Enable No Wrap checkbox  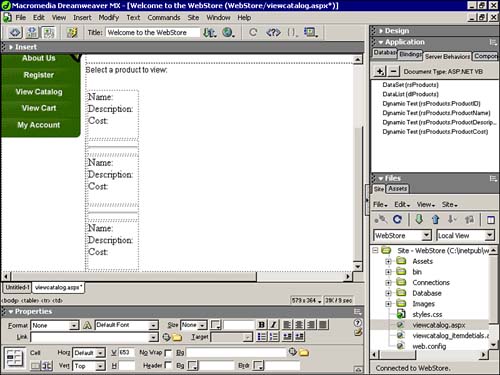pos(168,353)
